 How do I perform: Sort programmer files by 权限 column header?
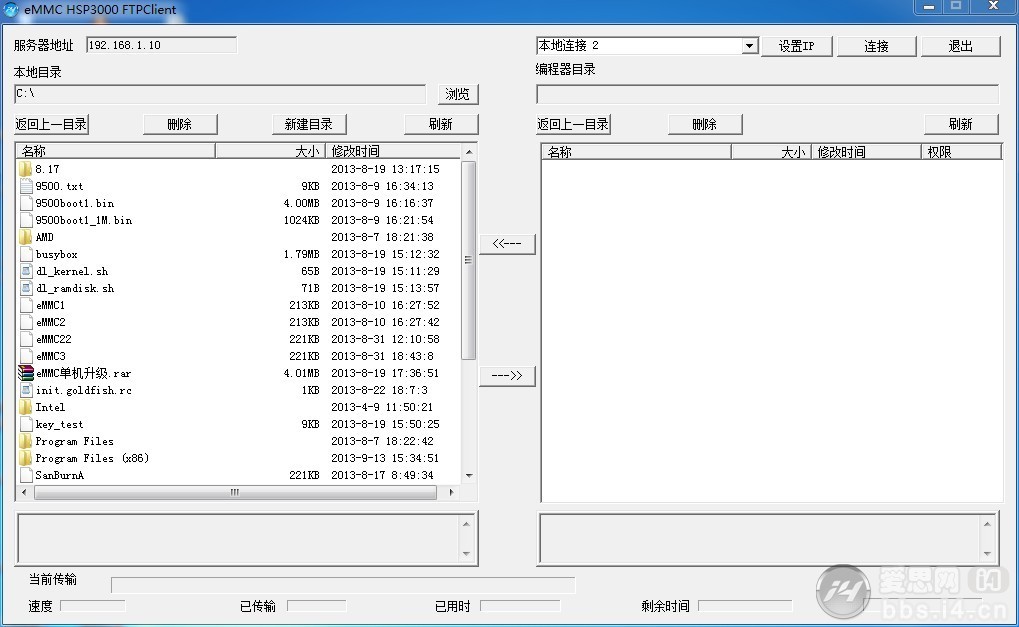pyautogui.click(x=961, y=152)
